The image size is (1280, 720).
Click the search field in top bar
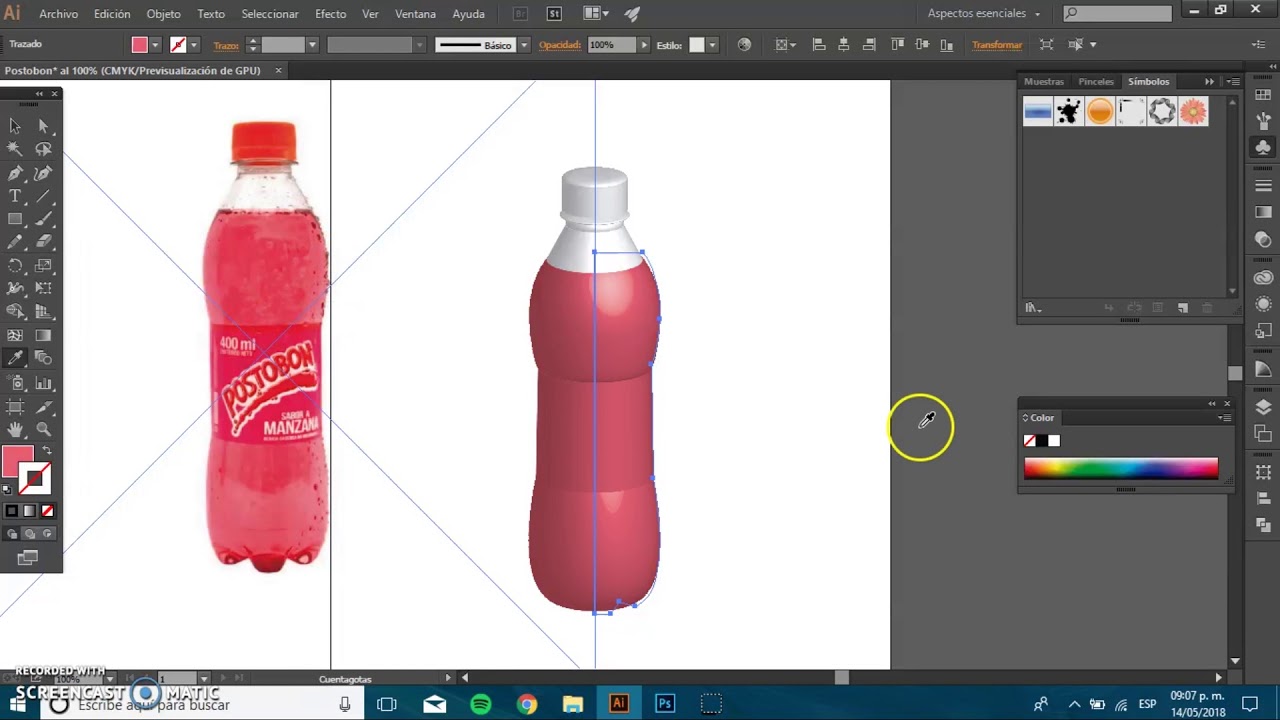pos(1117,14)
